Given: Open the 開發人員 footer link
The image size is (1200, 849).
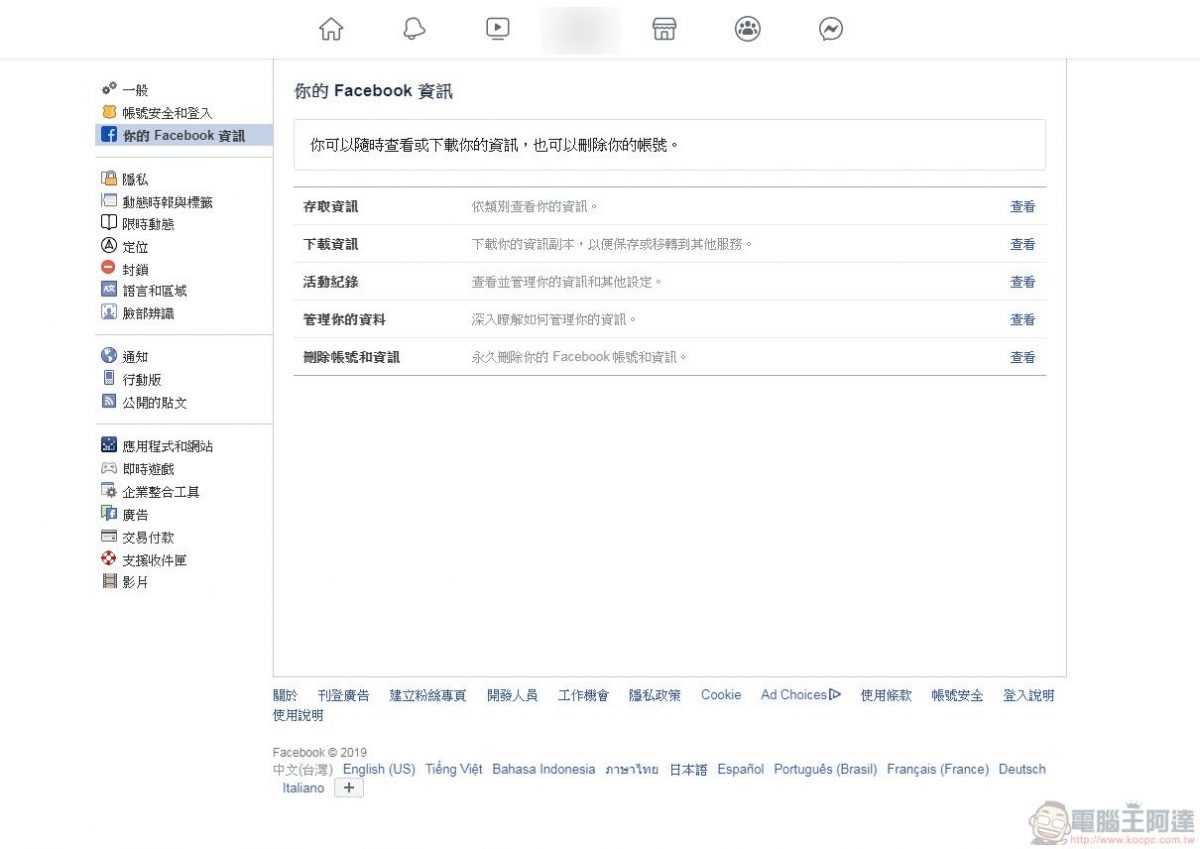Looking at the screenshot, I should [512, 695].
